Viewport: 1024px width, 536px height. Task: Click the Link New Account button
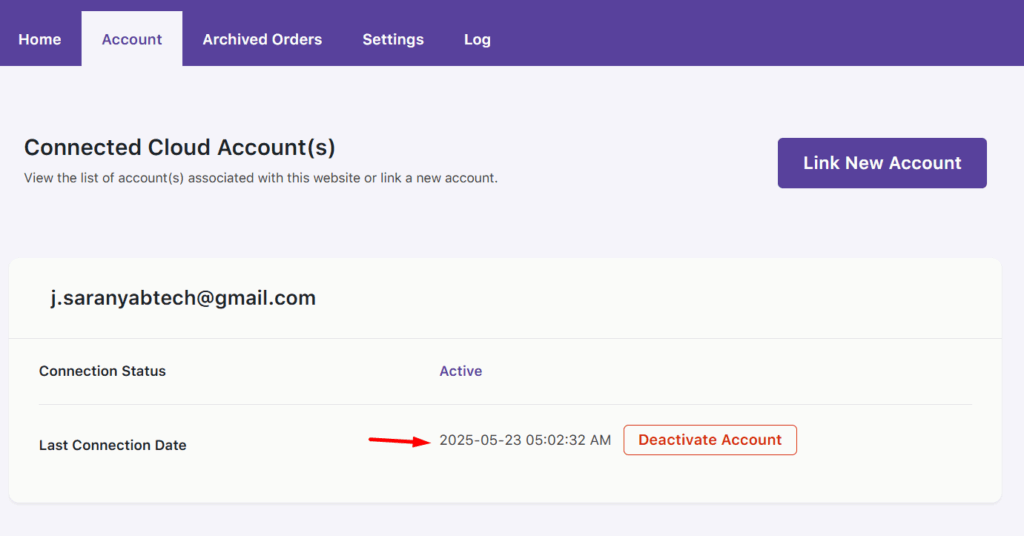click(882, 163)
